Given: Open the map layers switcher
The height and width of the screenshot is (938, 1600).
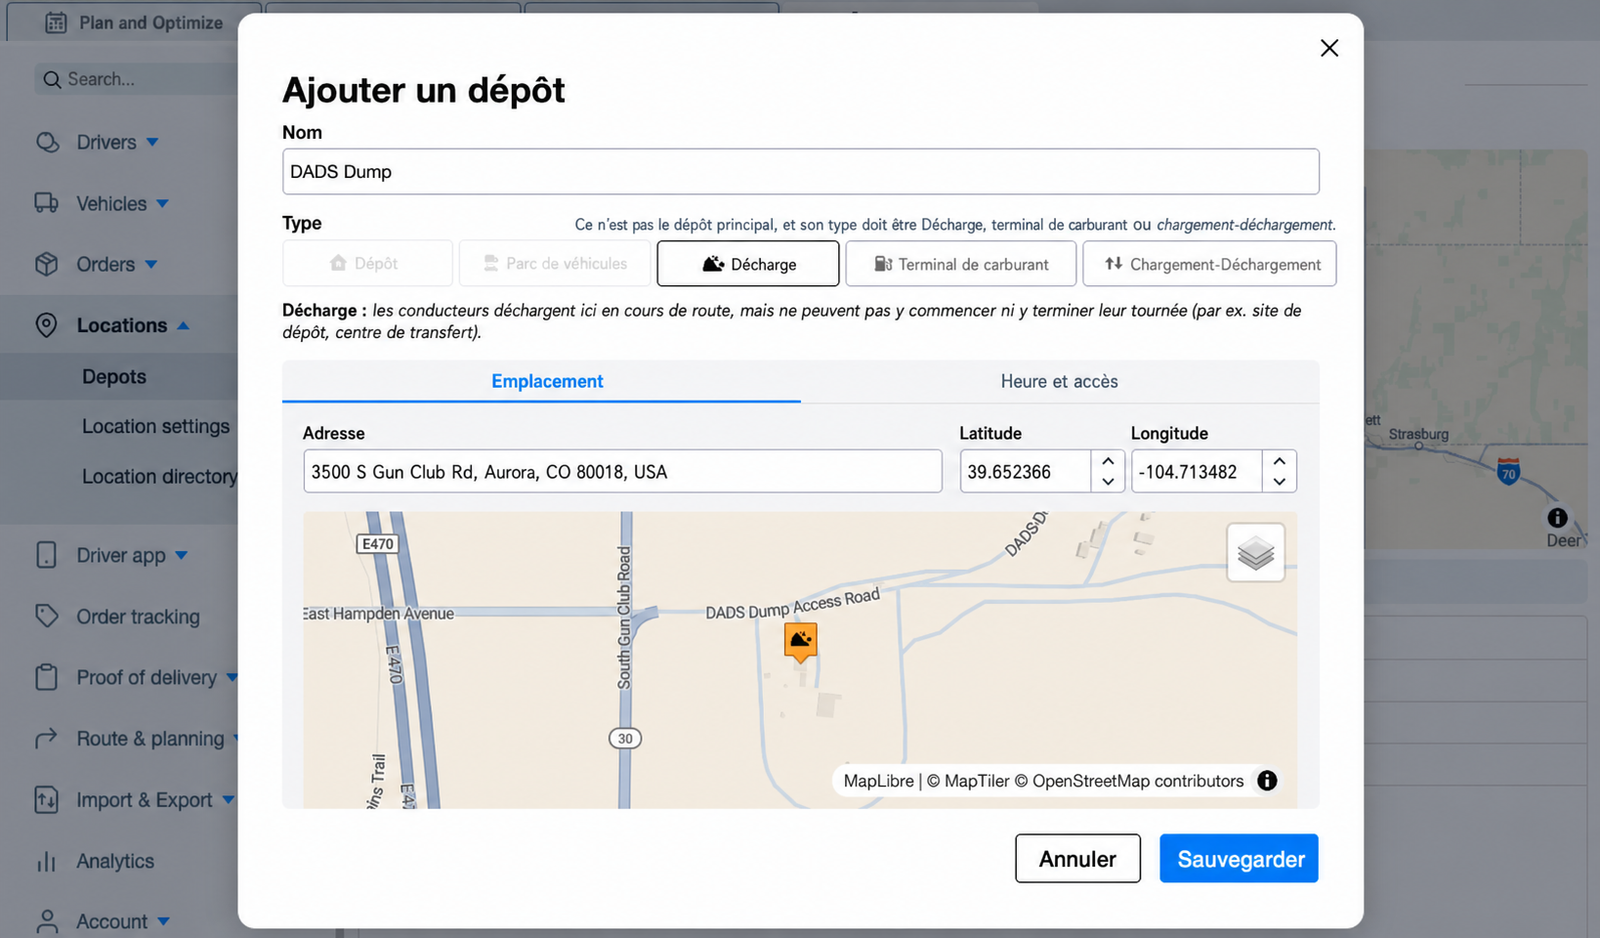Looking at the screenshot, I should [x=1256, y=553].
